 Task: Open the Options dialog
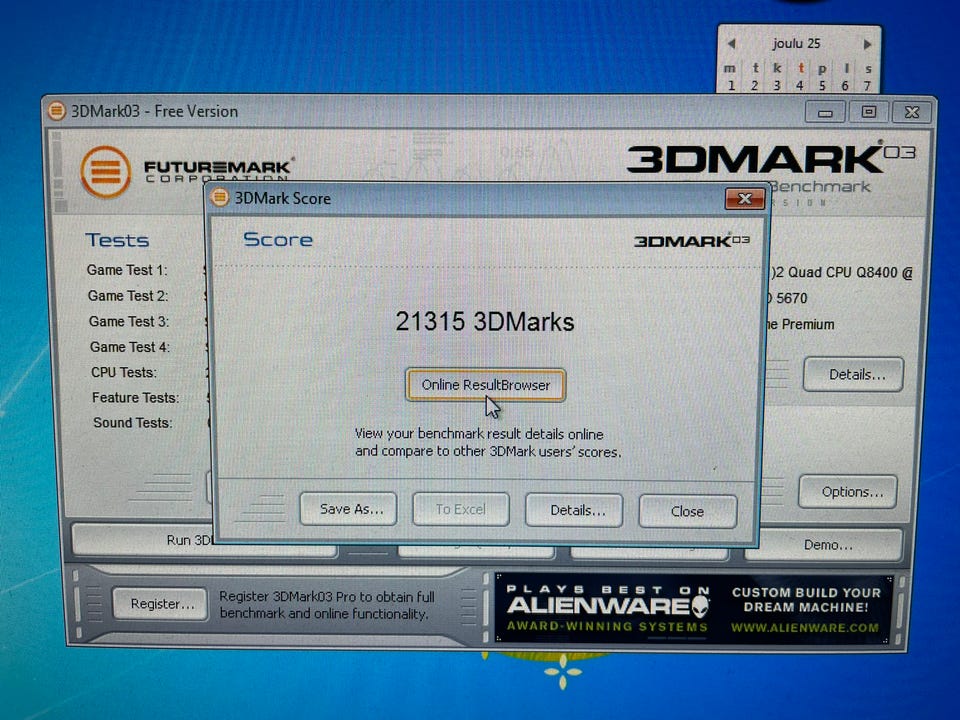[848, 492]
